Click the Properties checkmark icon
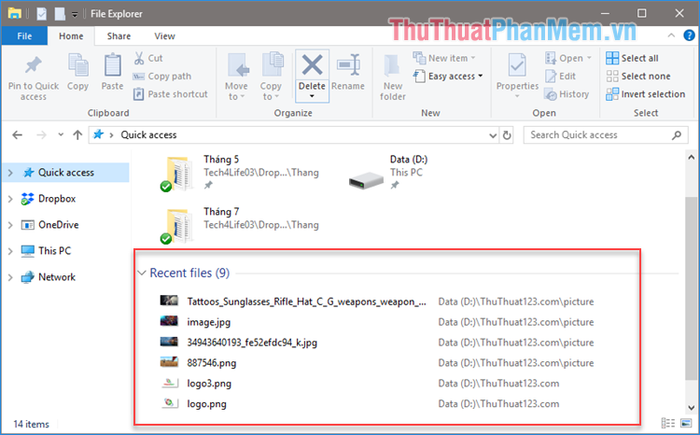The image size is (700, 435). pyautogui.click(x=517, y=65)
